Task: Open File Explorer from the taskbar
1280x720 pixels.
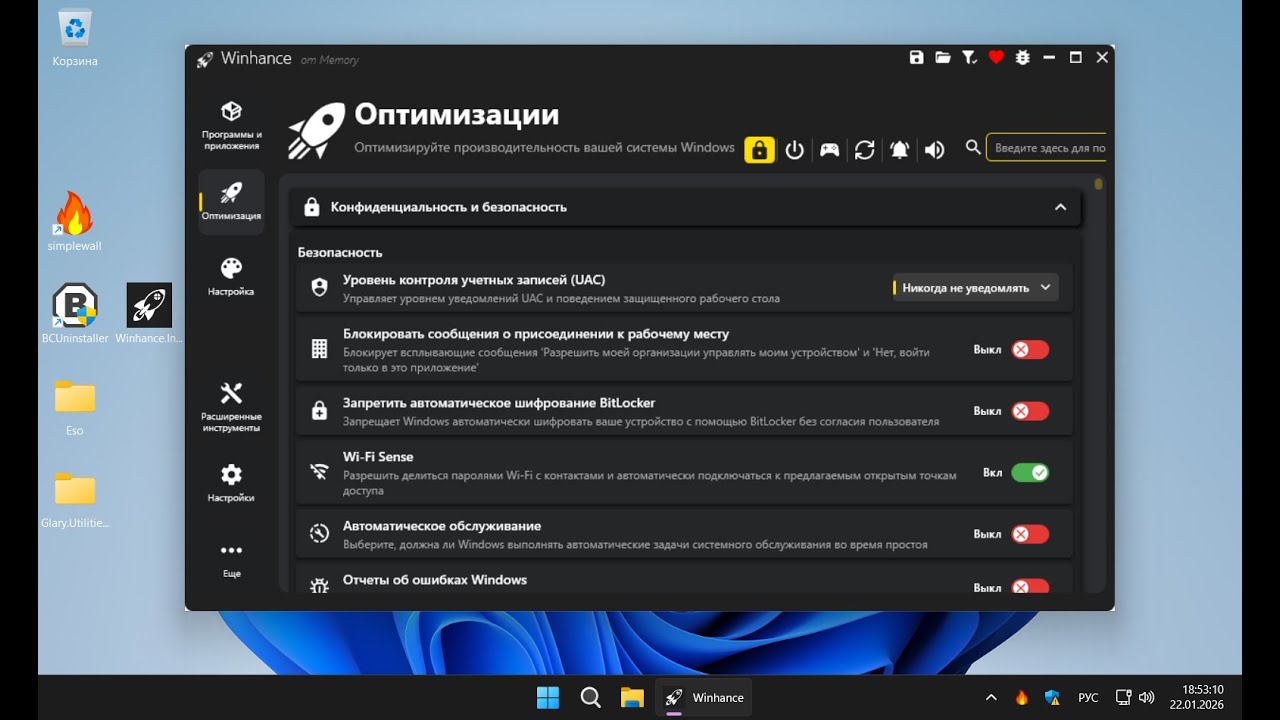Action: pyautogui.click(x=632, y=698)
